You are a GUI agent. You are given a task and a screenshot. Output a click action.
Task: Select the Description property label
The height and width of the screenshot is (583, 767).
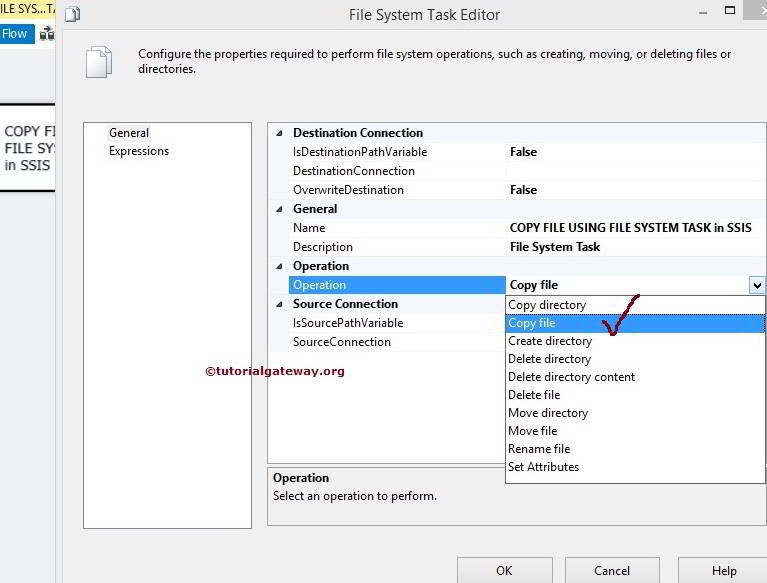coord(323,247)
